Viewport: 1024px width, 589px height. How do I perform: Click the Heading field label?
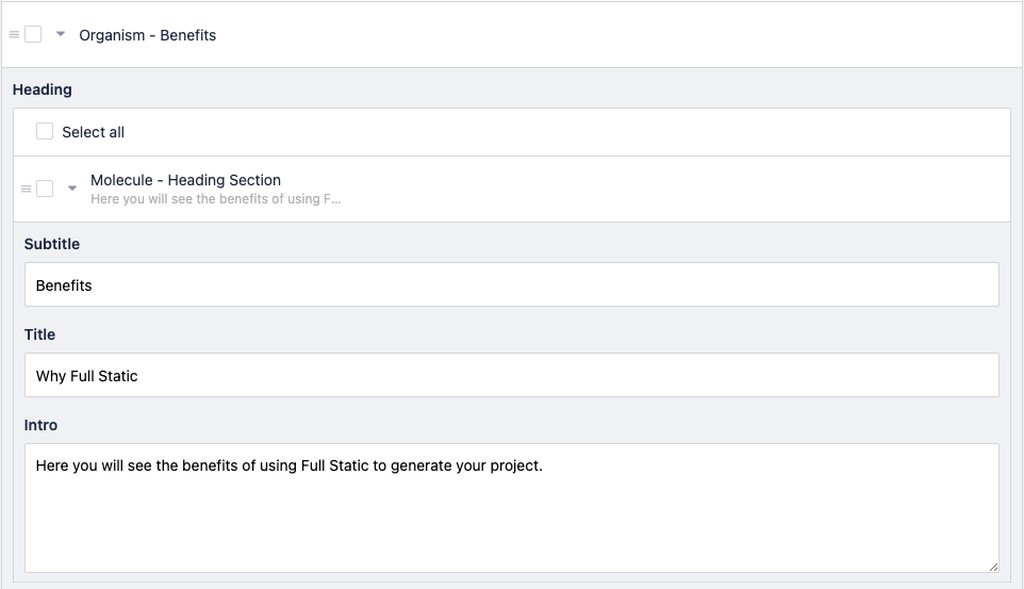[42, 89]
